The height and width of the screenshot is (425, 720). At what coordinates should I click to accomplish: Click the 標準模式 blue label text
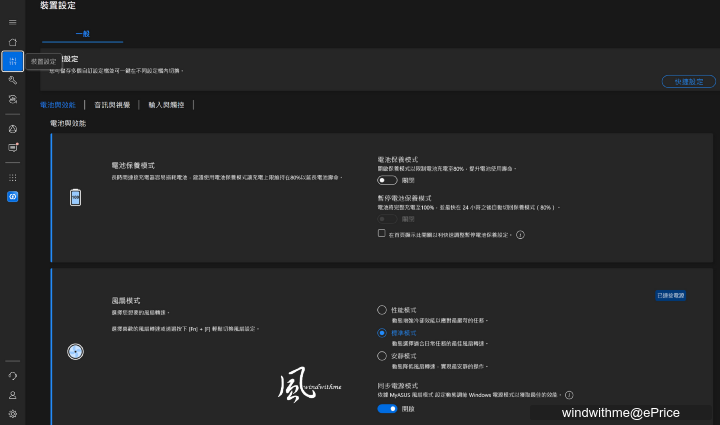(404, 333)
